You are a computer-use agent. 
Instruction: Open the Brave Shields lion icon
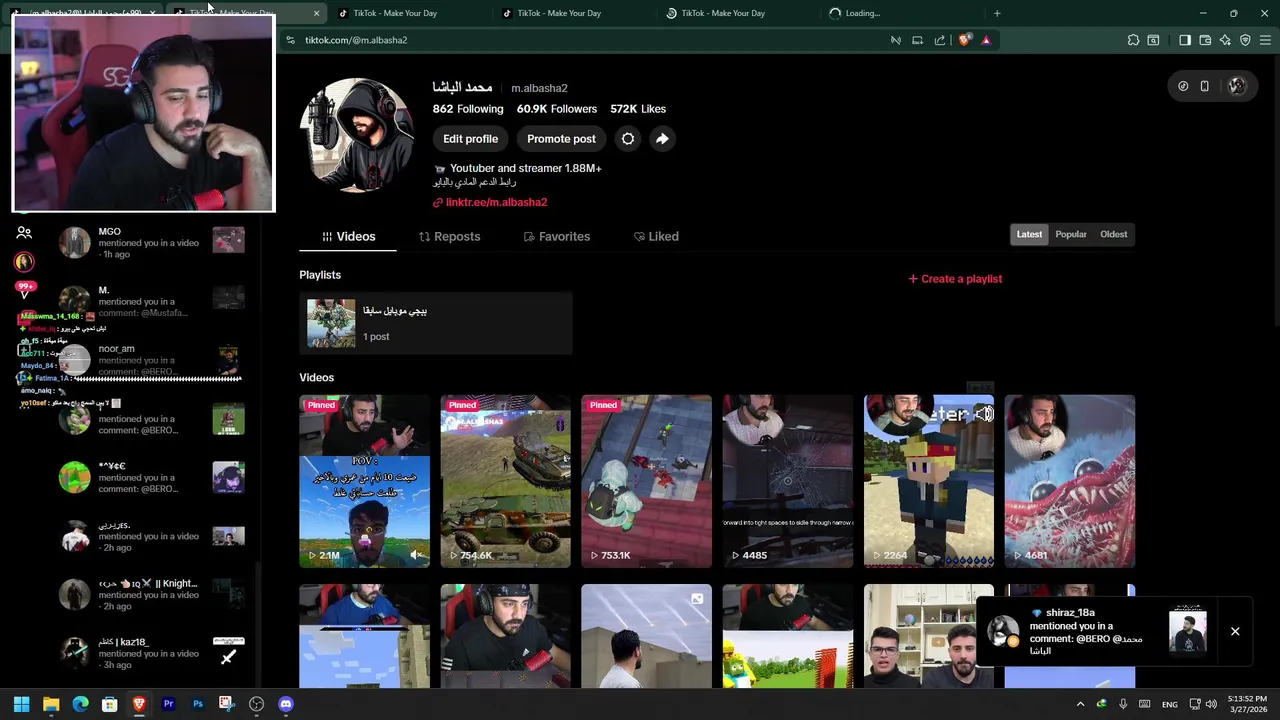click(964, 40)
